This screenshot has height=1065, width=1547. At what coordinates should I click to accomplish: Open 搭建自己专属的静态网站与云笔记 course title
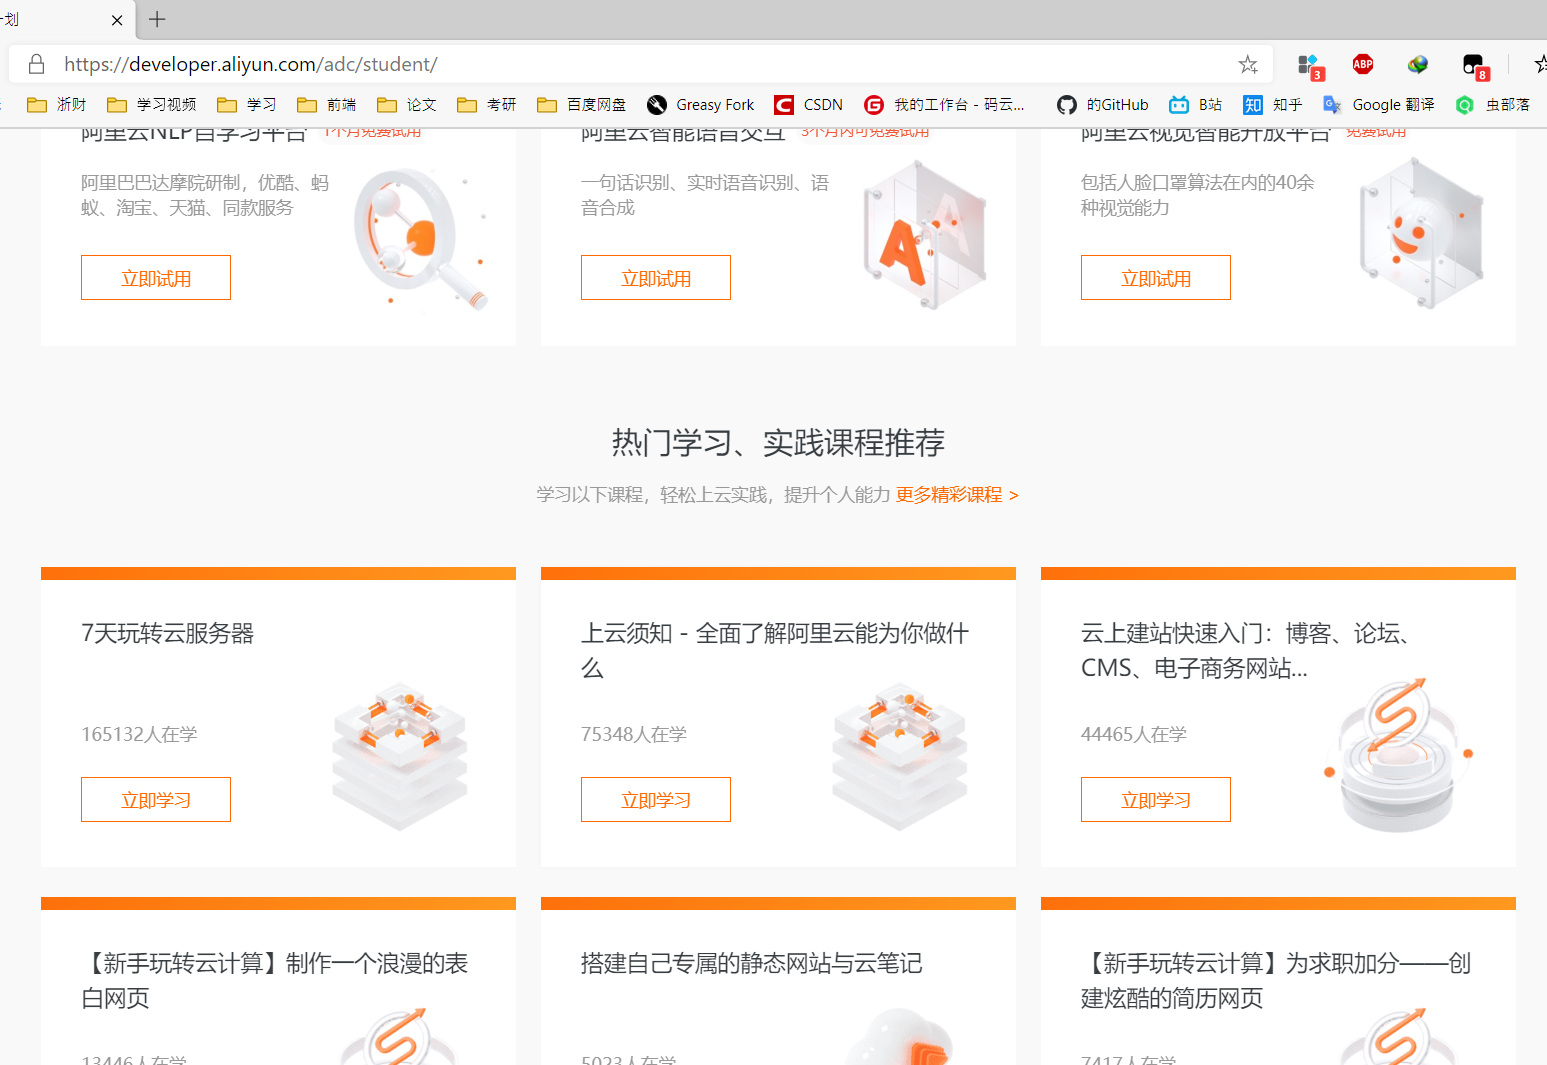(x=752, y=964)
